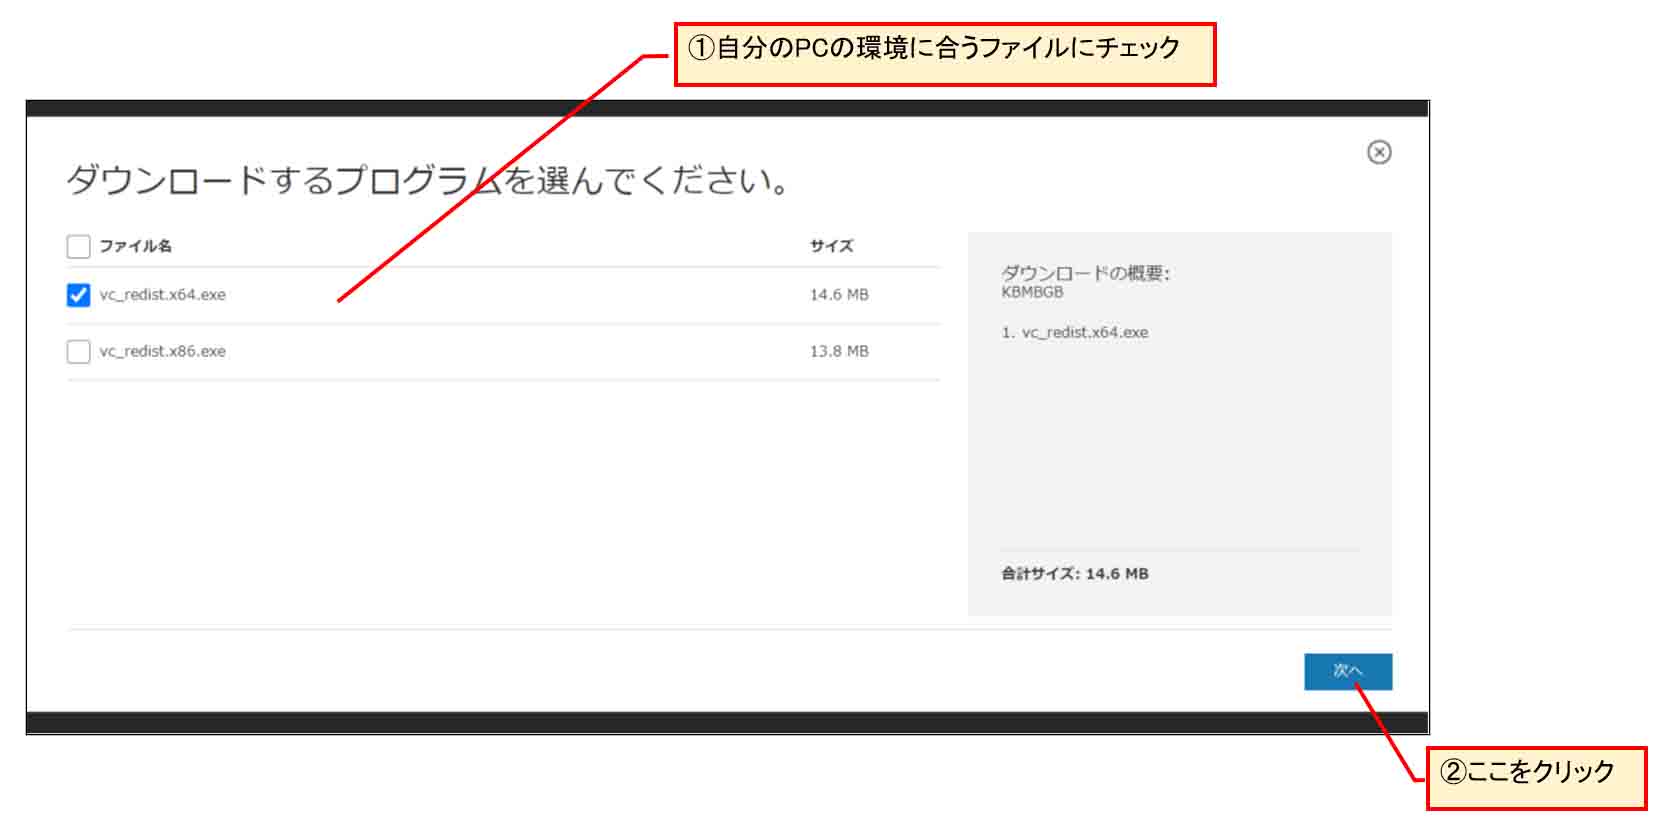Image resolution: width=1658 pixels, height=824 pixels.
Task: Click the ① 自分のPCの環境 annotation box
Action: coord(944,54)
